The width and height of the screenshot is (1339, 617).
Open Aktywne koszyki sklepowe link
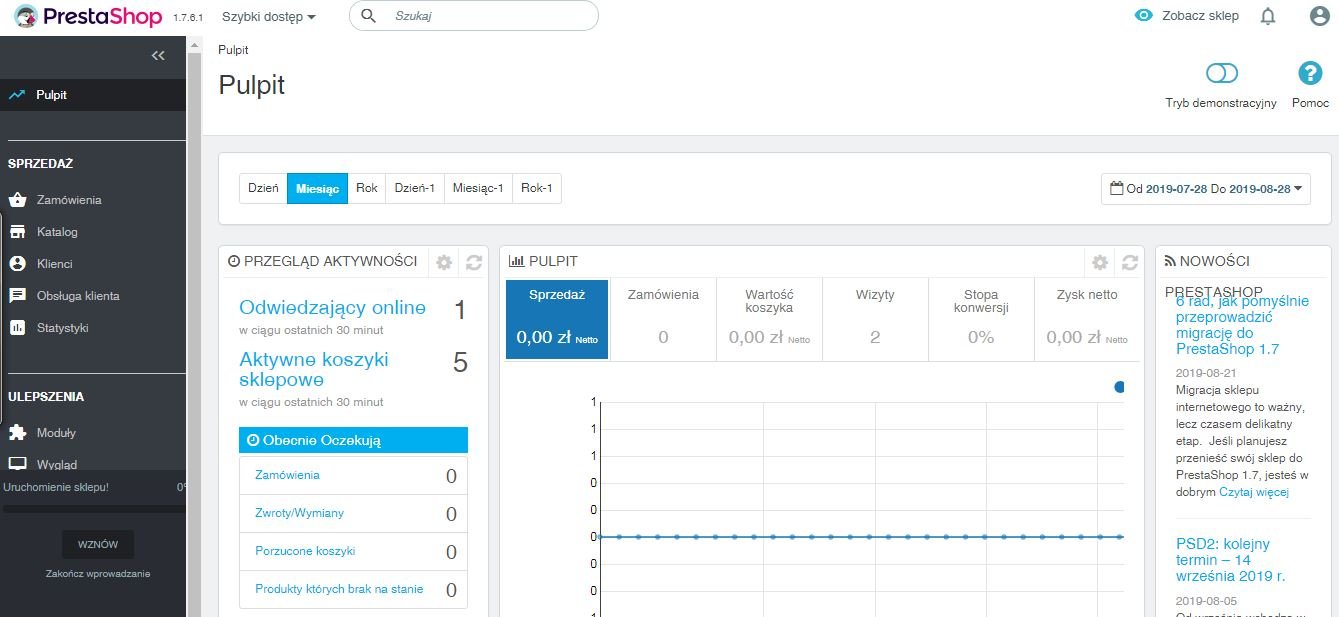(314, 369)
